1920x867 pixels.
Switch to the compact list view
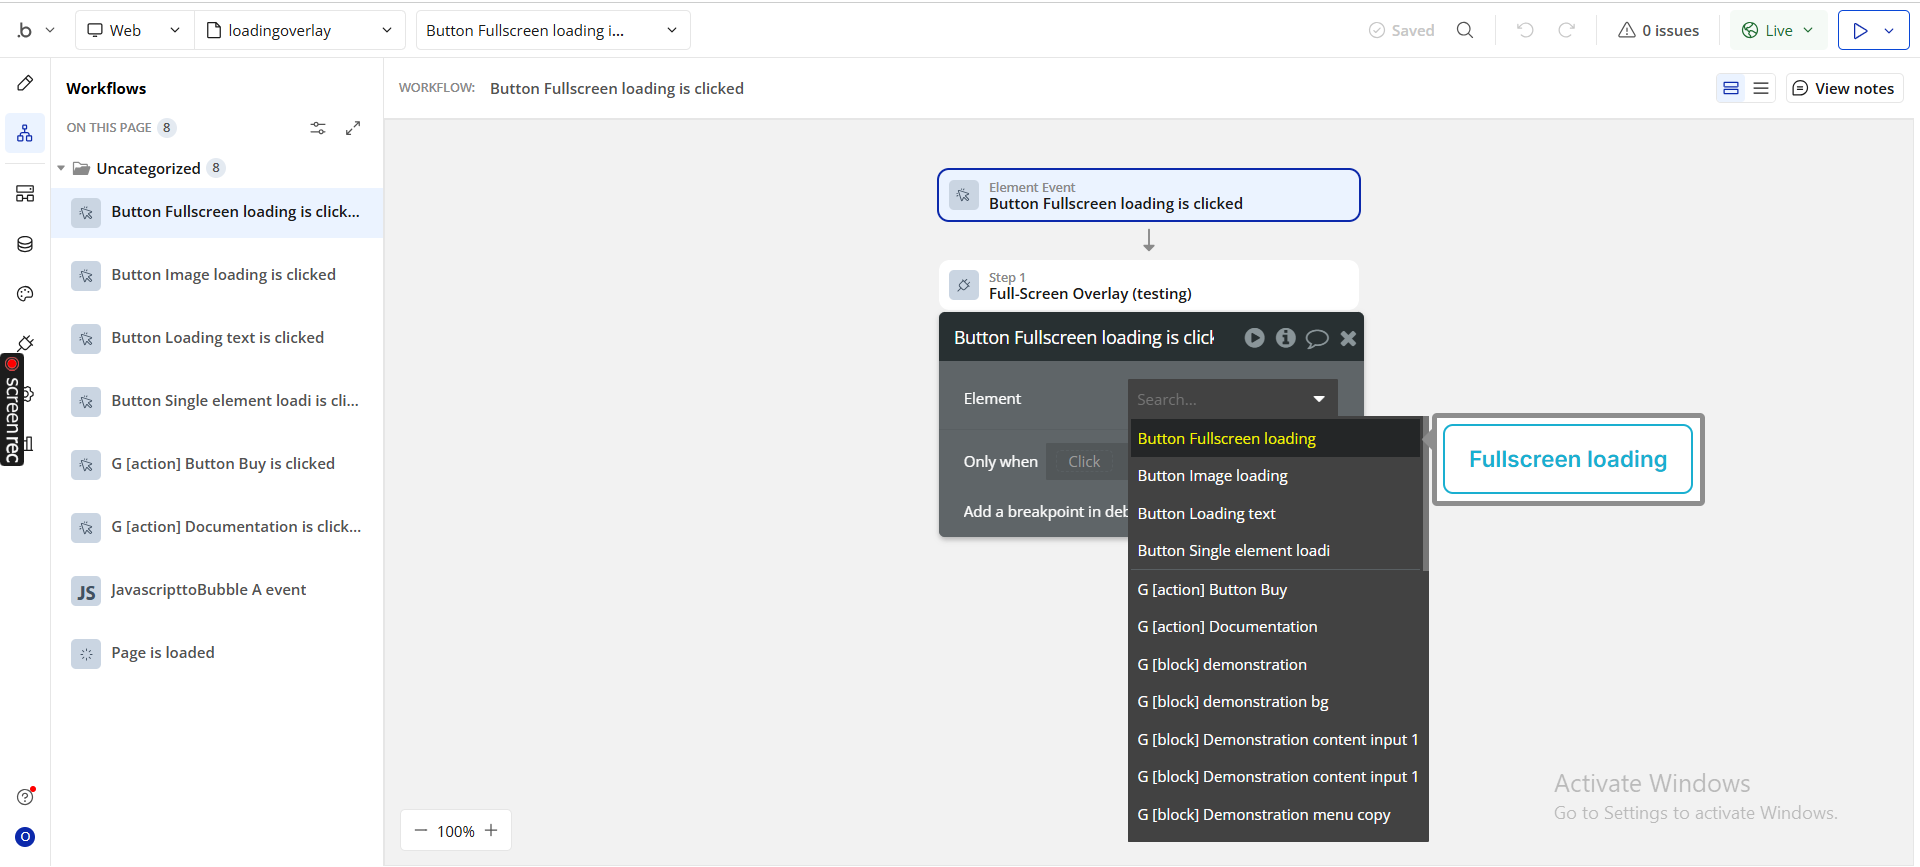[1761, 88]
